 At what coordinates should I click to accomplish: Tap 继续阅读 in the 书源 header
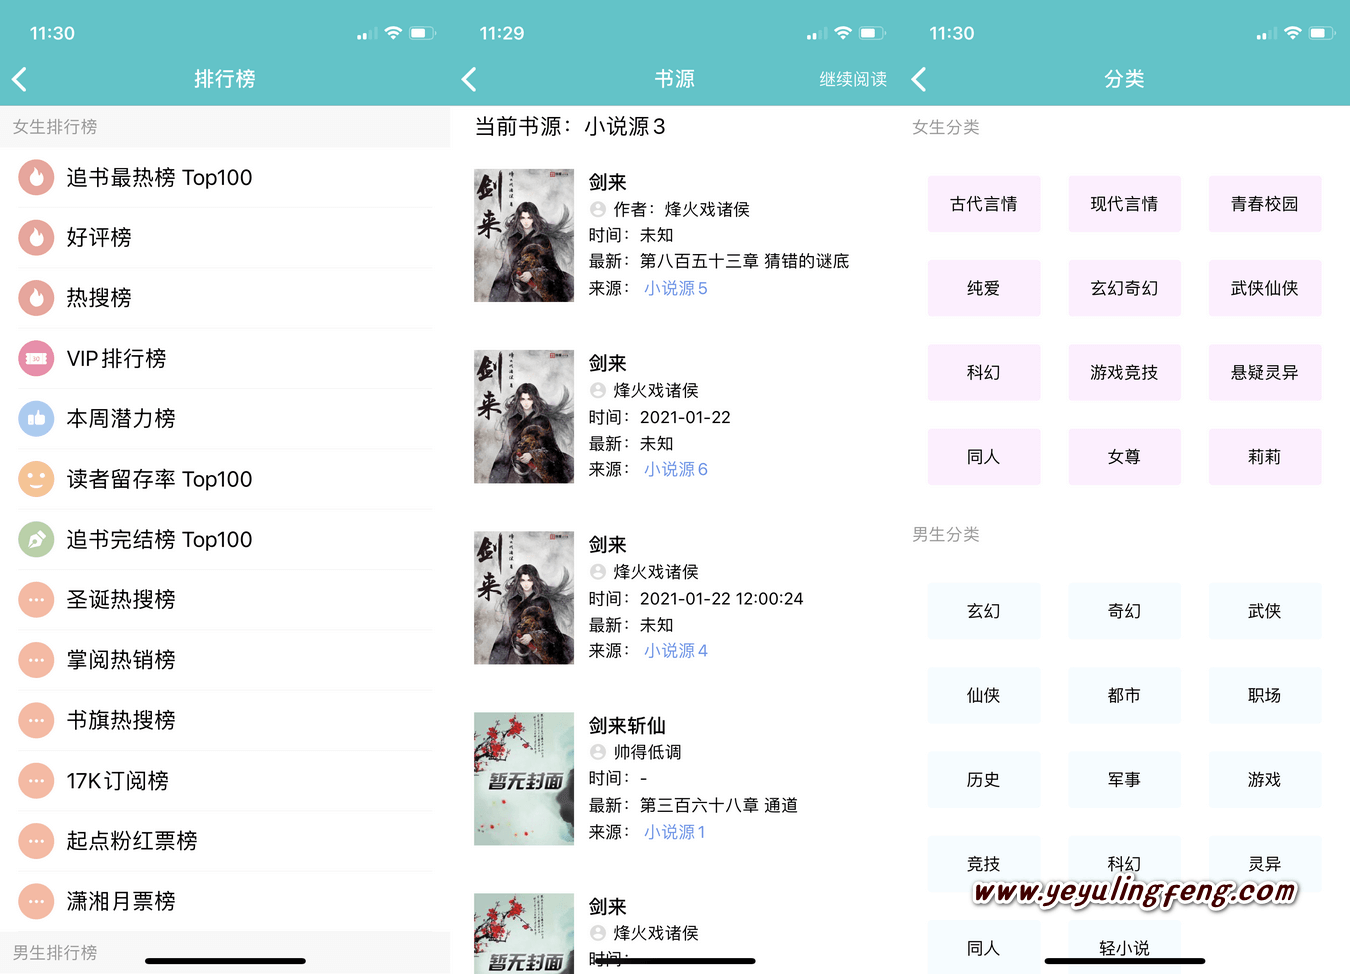pos(853,79)
